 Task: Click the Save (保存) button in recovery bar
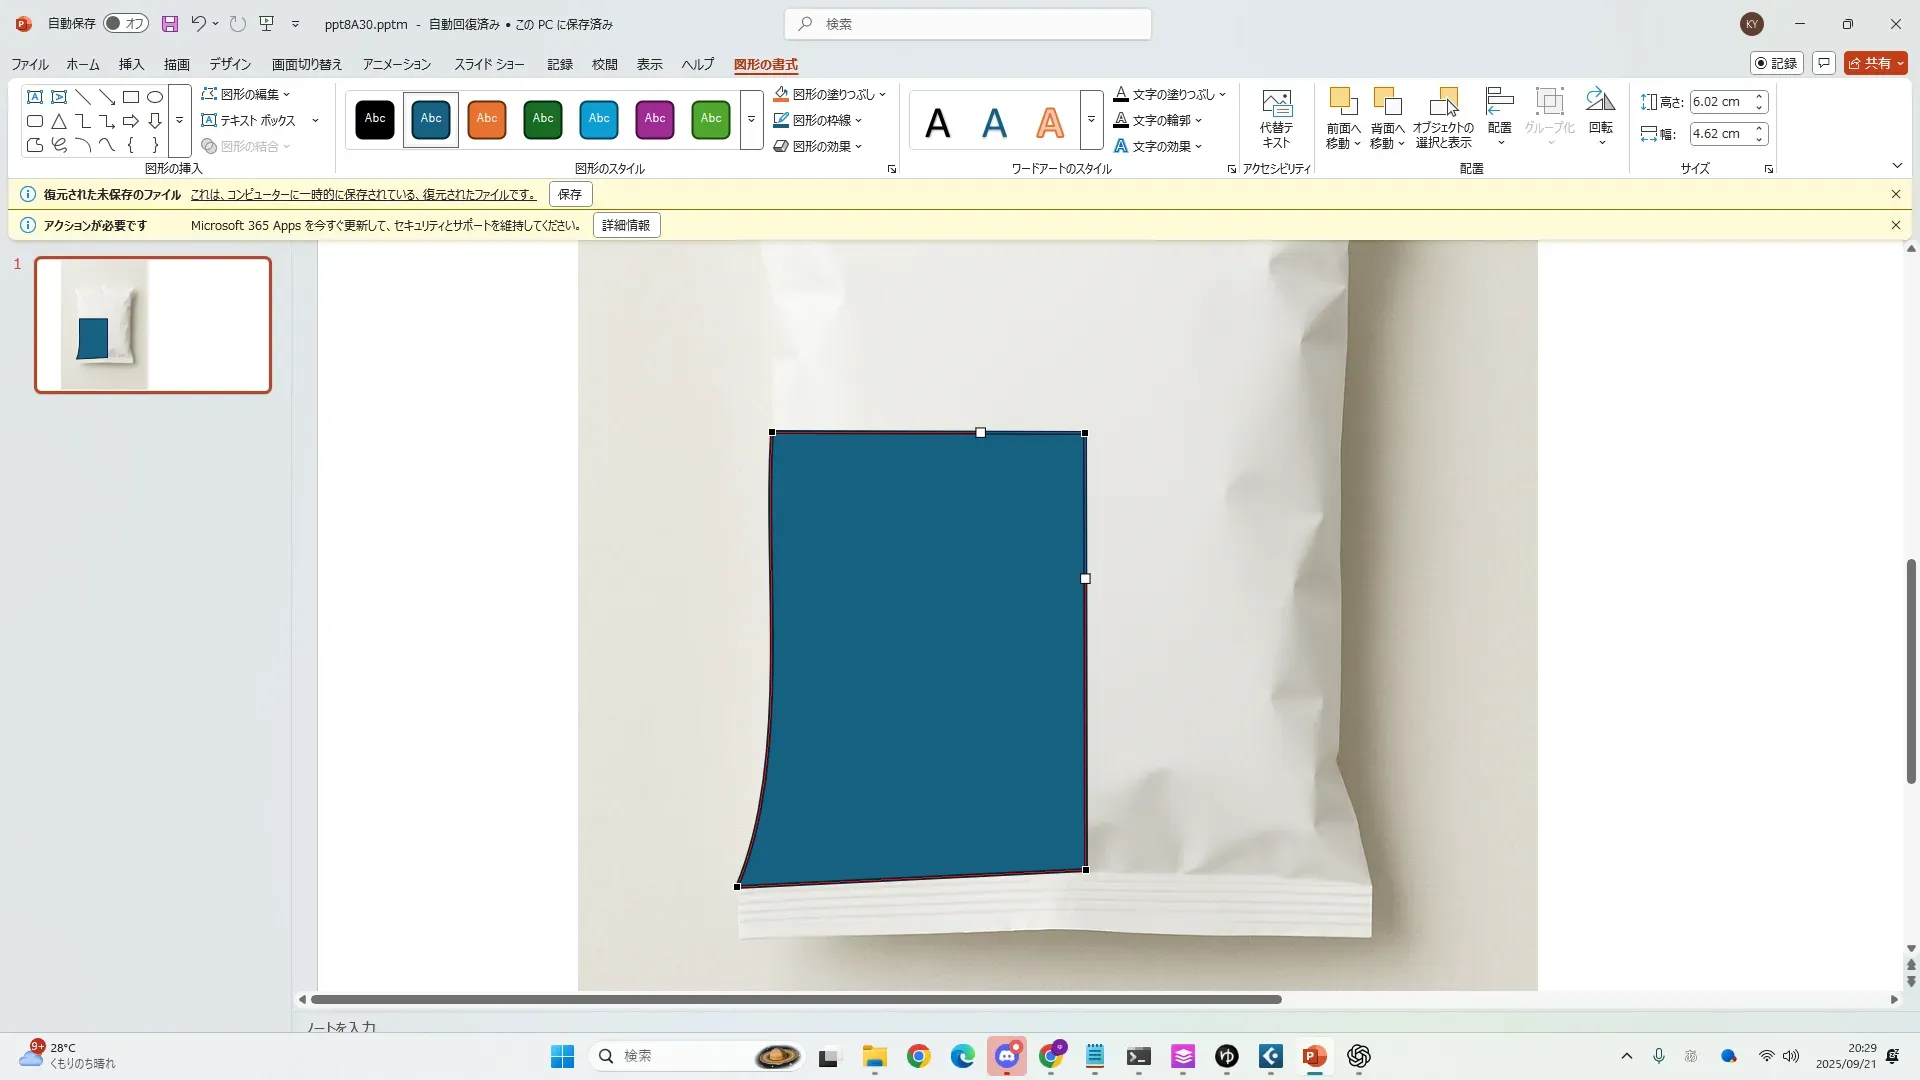pyautogui.click(x=570, y=194)
